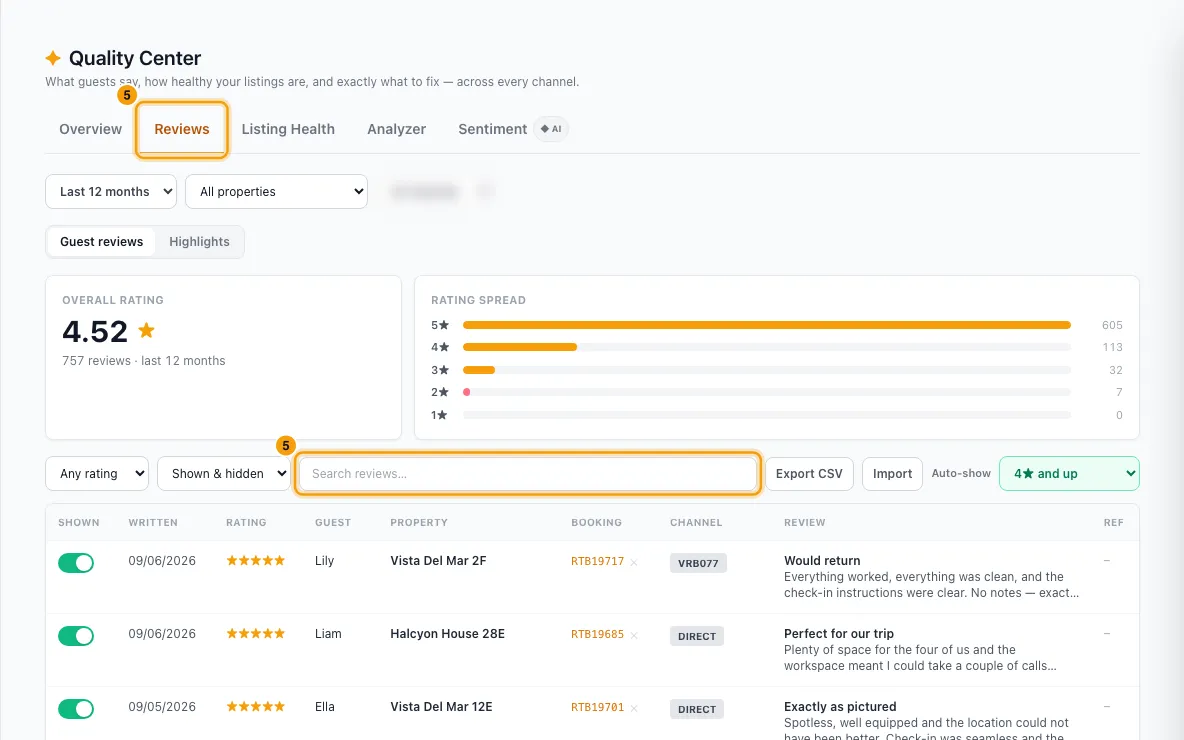Screen dimensions: 1184x740
Task: Open the 'Would return' review
Action: pos(822,560)
